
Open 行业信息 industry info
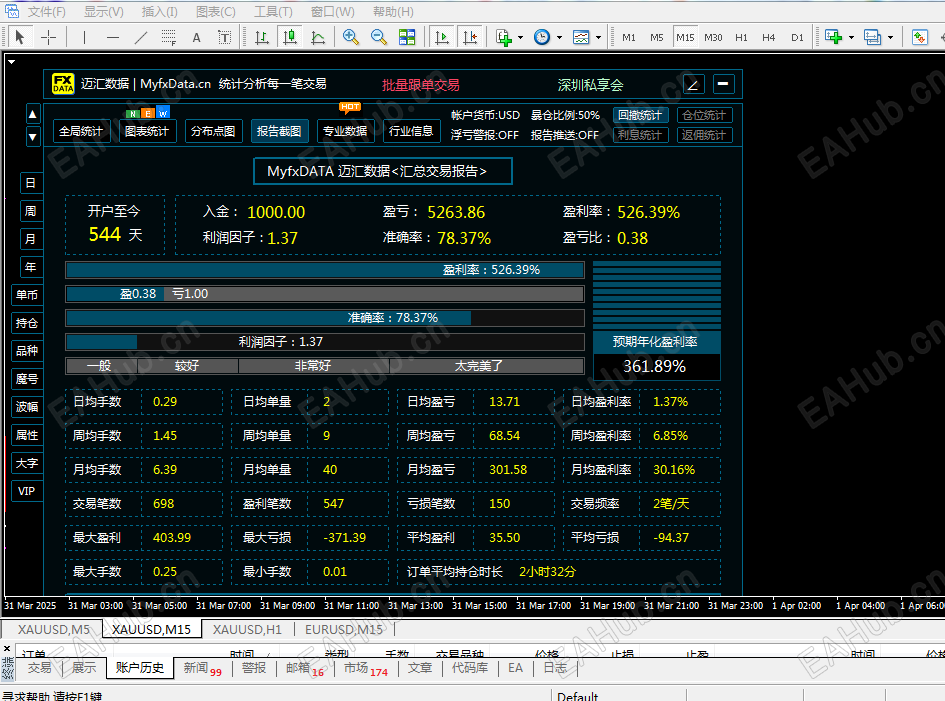(x=411, y=131)
